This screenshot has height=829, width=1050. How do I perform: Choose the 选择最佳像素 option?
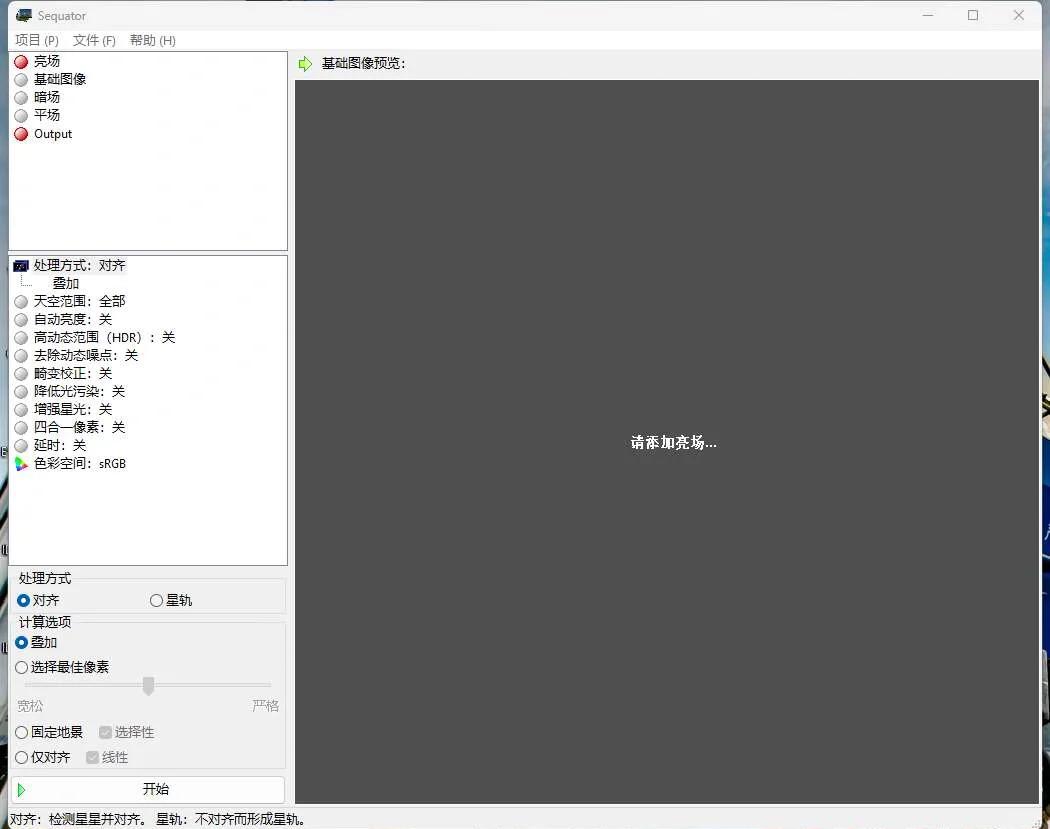point(22,668)
